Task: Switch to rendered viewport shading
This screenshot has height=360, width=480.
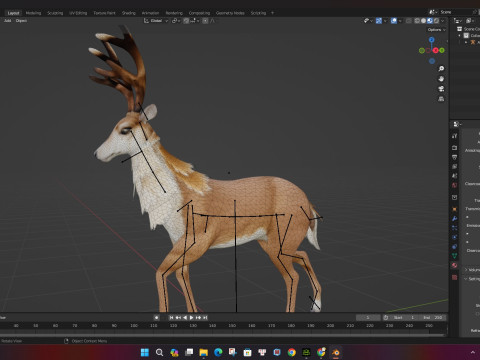Action: (x=436, y=21)
